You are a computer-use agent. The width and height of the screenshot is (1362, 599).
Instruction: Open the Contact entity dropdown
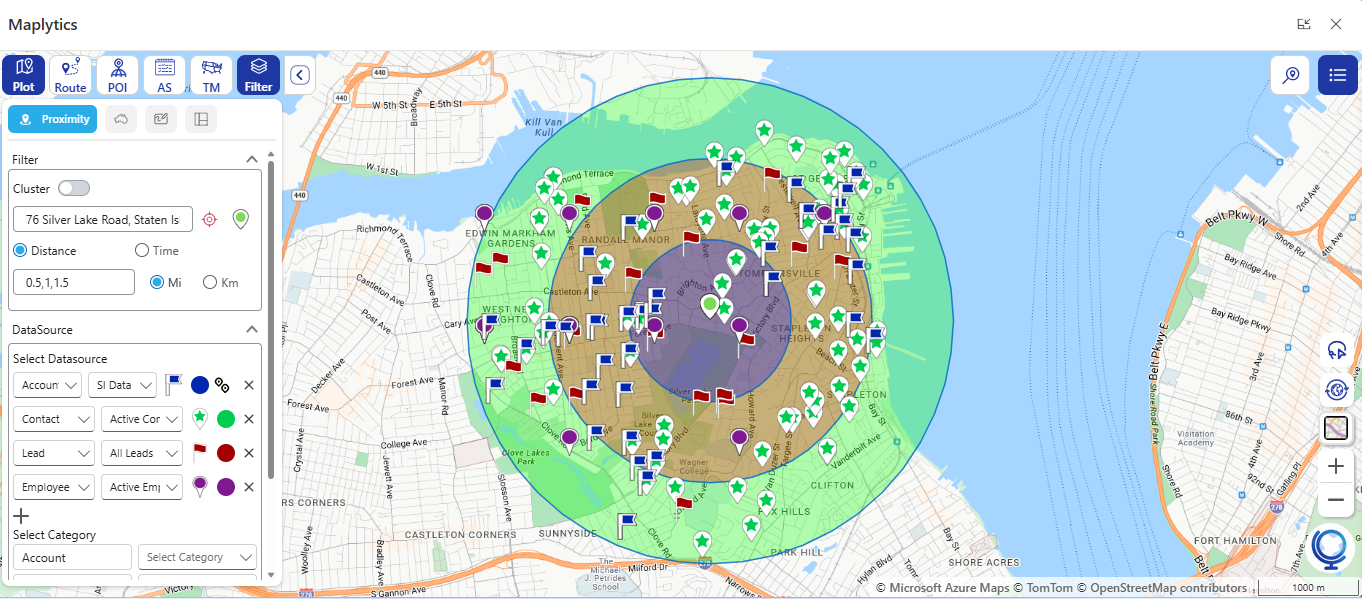[x=54, y=419]
